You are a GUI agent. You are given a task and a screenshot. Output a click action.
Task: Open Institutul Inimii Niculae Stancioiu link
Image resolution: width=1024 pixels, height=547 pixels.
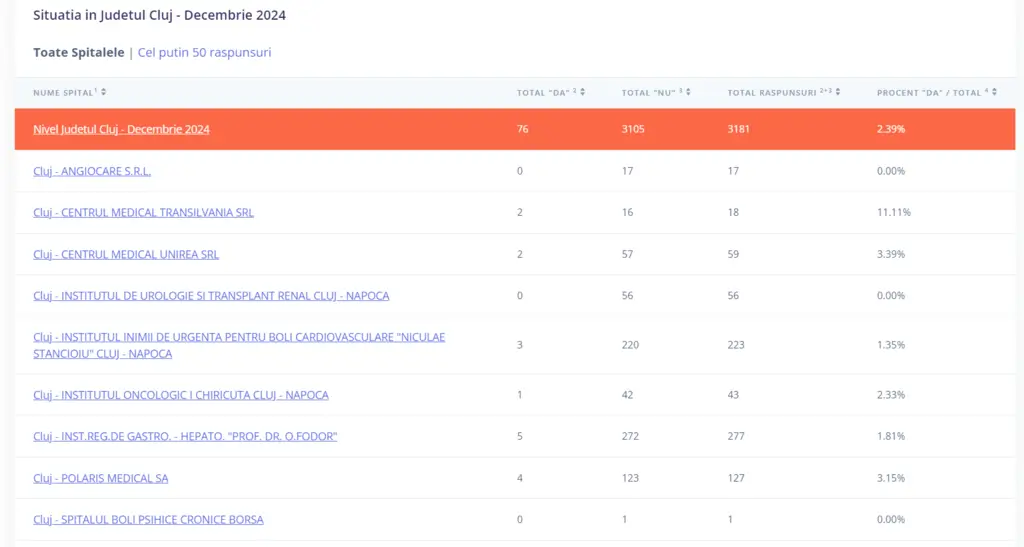click(x=239, y=345)
